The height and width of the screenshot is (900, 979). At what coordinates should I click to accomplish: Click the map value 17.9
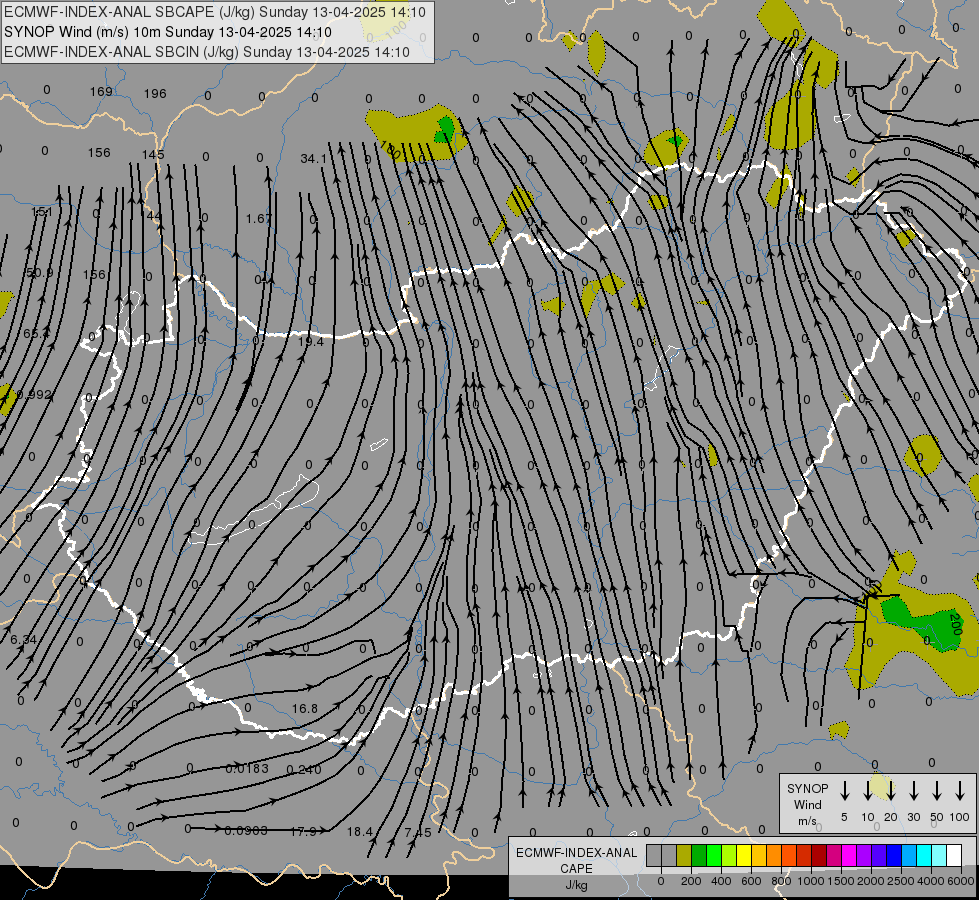303,831
